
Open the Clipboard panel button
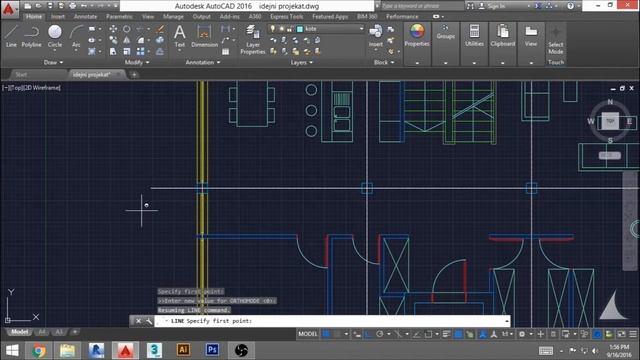pos(502,35)
